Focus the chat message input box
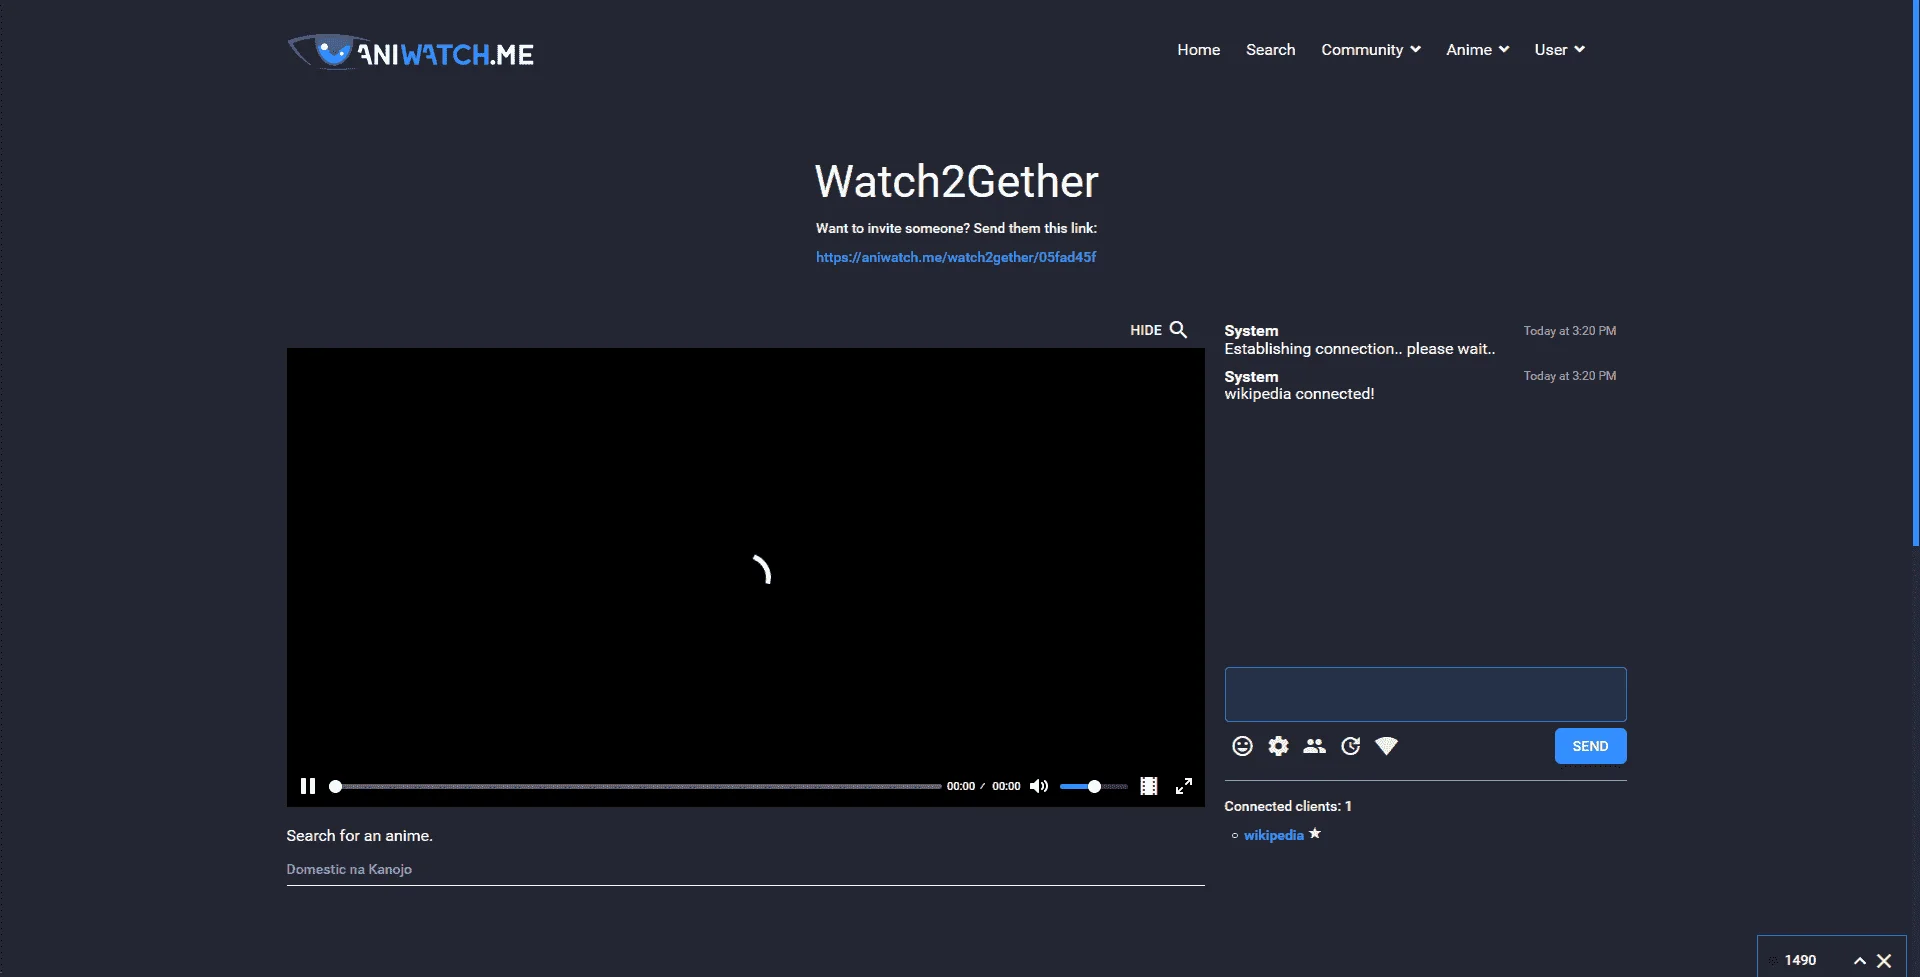 pyautogui.click(x=1425, y=694)
